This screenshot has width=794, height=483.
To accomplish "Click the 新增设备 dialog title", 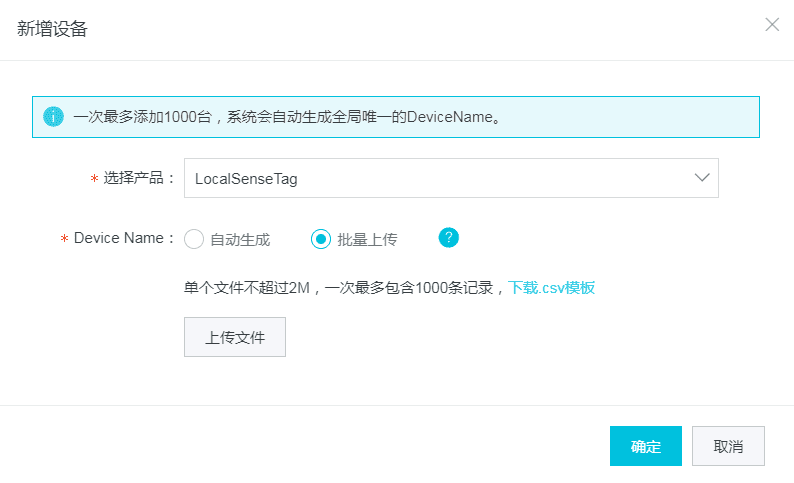I will pos(53,29).
